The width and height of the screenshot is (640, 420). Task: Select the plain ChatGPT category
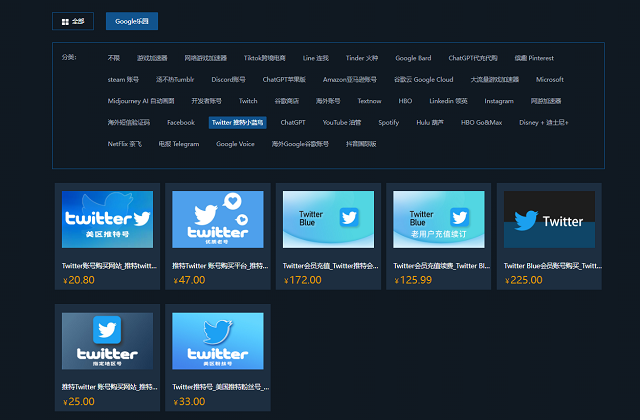293,122
